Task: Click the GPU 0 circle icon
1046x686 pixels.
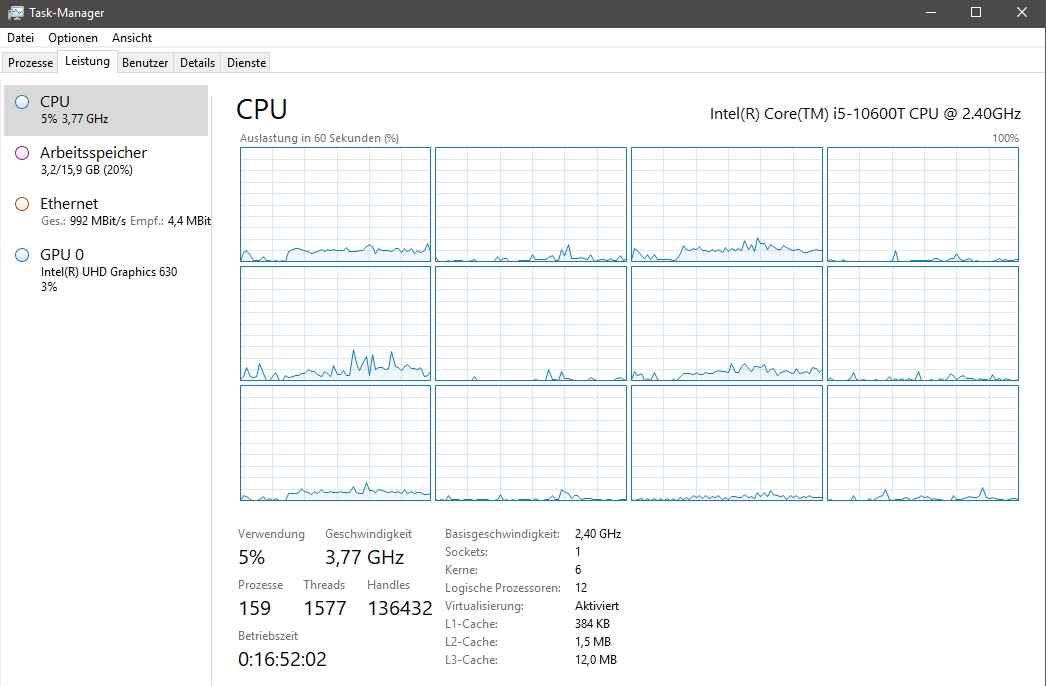Action: (22, 254)
